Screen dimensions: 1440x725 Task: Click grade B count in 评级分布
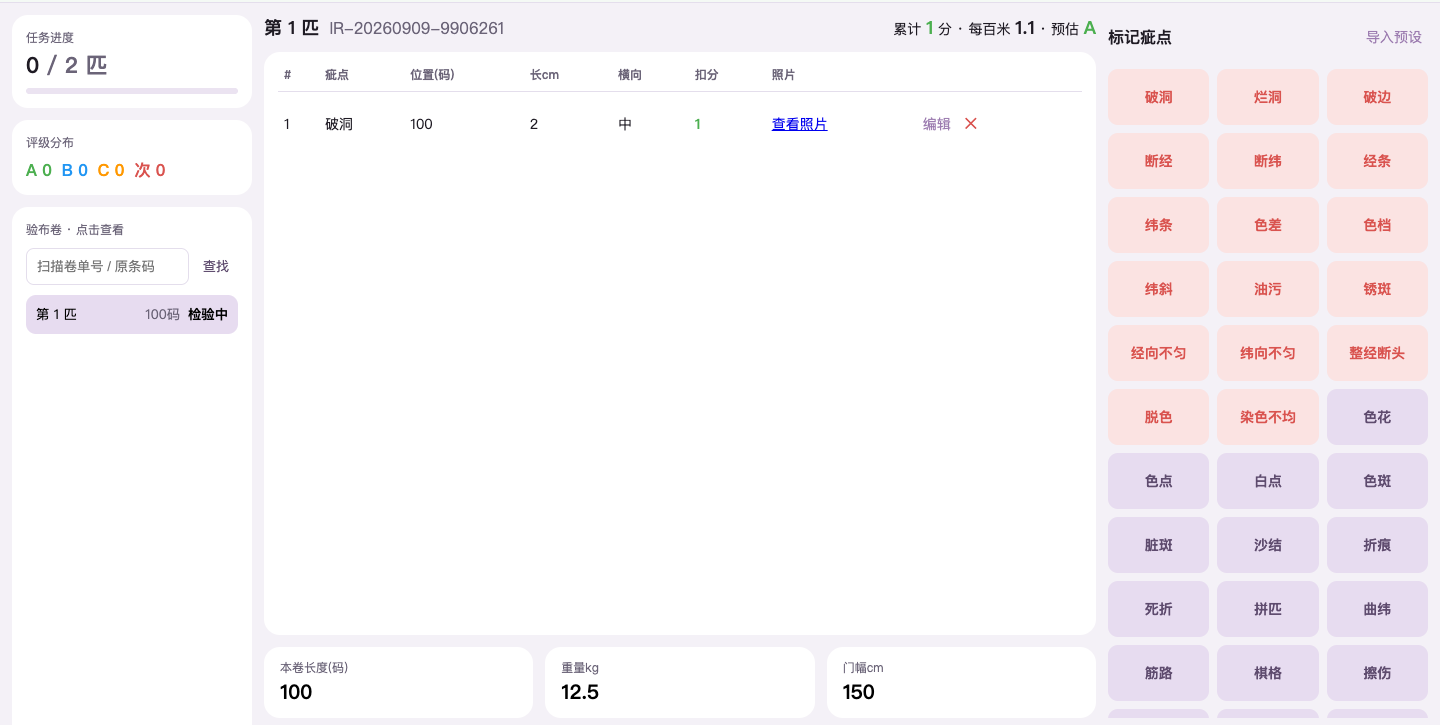pyautogui.click(x=75, y=170)
